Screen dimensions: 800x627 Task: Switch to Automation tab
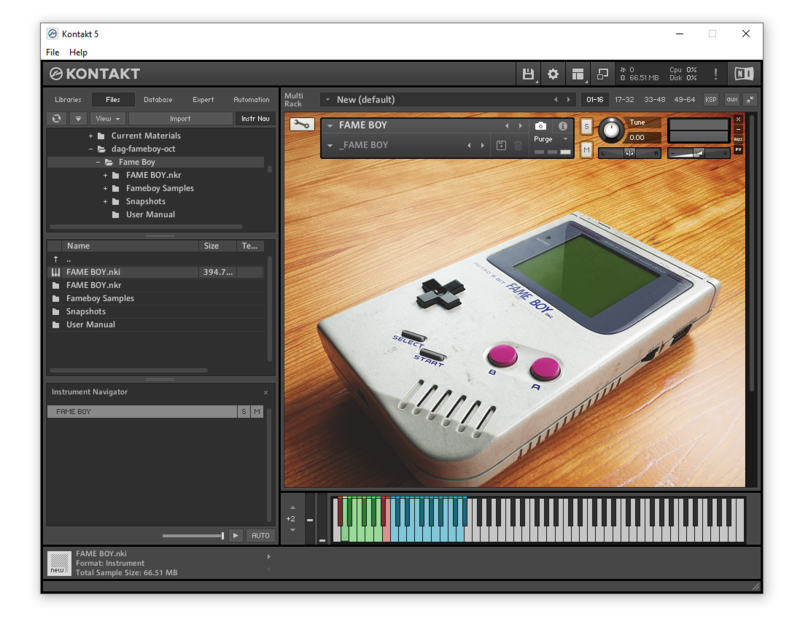point(251,100)
